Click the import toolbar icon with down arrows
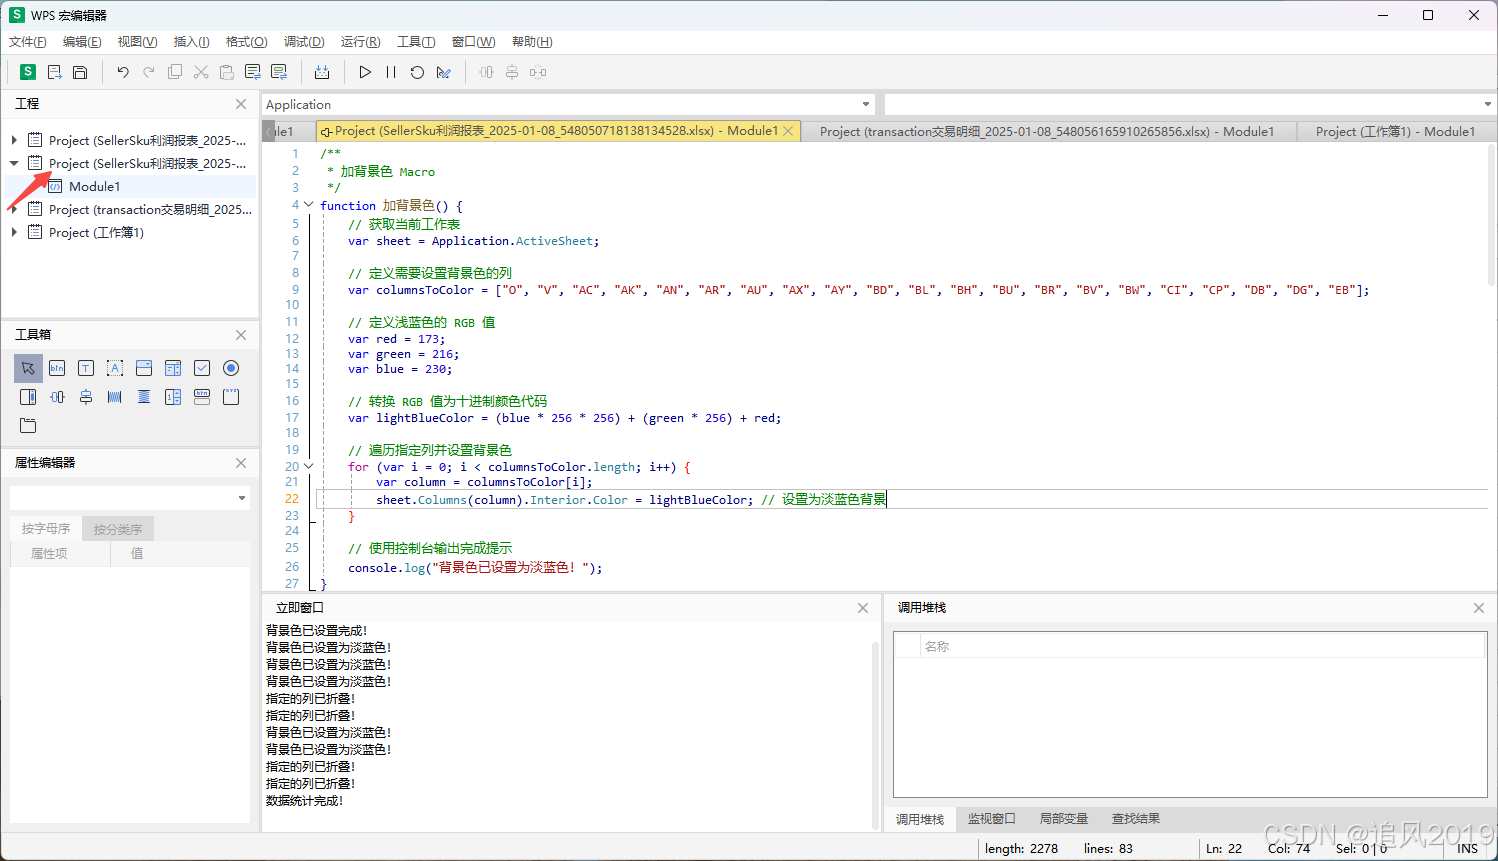 322,72
